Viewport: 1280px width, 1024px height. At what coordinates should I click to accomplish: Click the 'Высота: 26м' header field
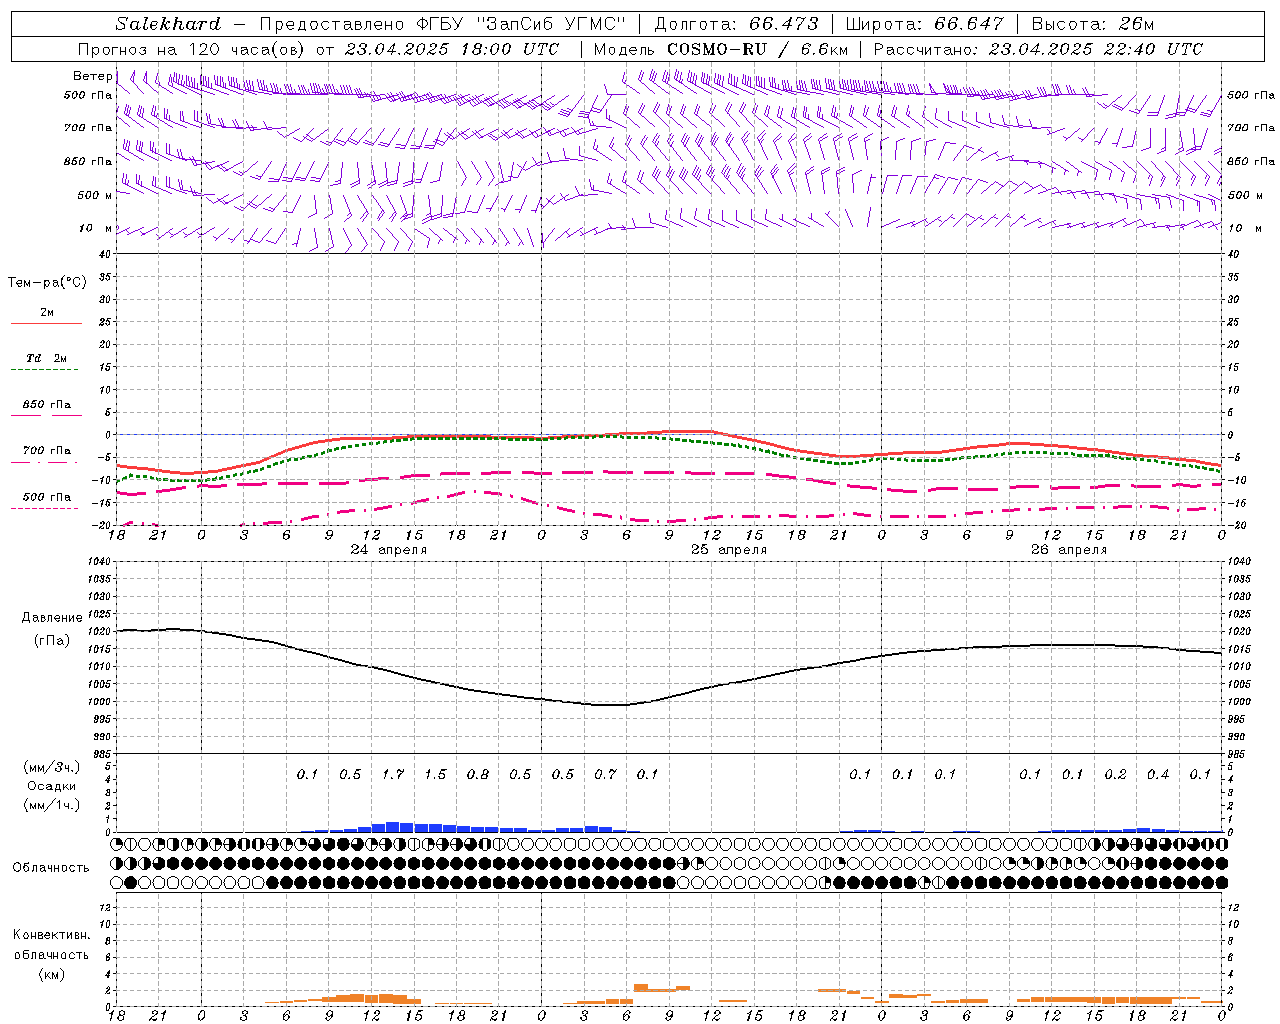tap(1093, 24)
